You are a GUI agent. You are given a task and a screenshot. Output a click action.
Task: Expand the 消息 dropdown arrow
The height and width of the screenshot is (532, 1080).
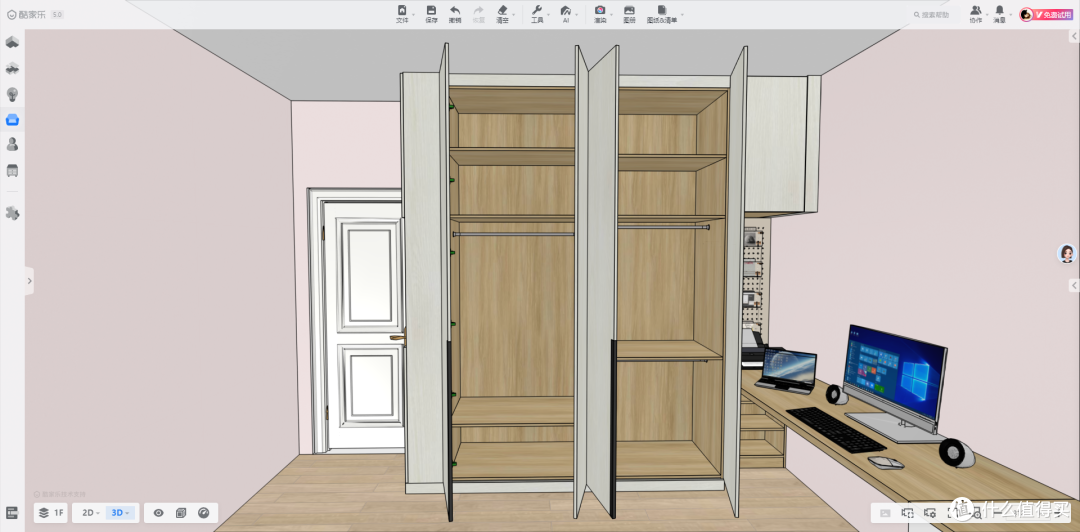1010,14
